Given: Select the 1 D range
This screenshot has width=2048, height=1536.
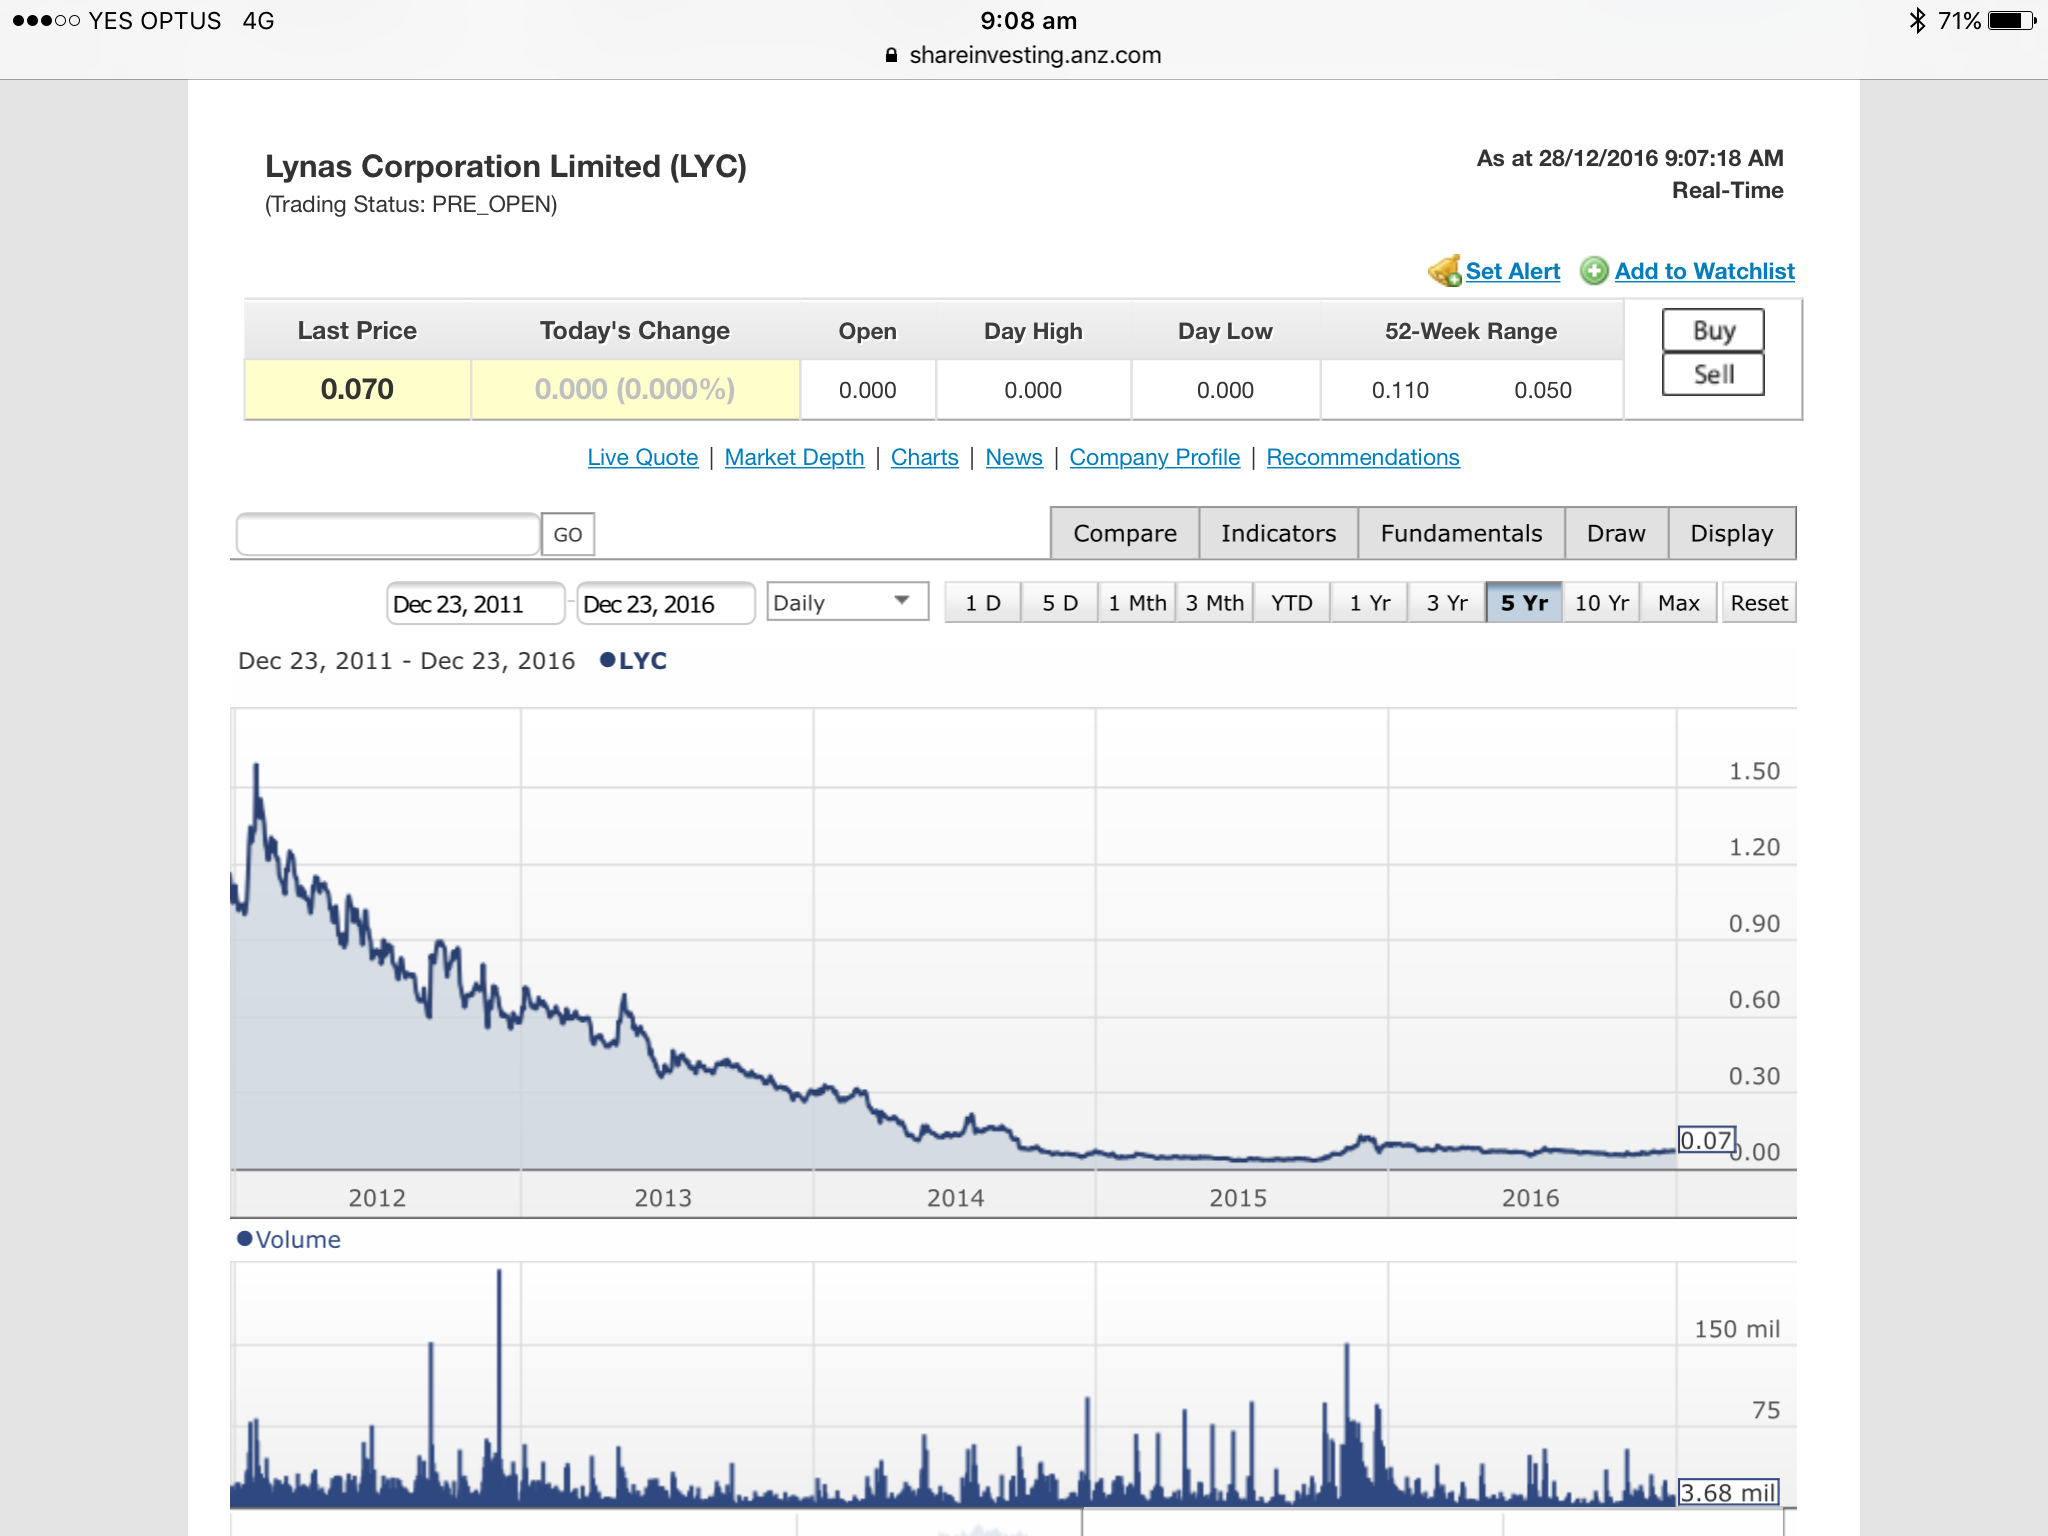Looking at the screenshot, I should (983, 602).
